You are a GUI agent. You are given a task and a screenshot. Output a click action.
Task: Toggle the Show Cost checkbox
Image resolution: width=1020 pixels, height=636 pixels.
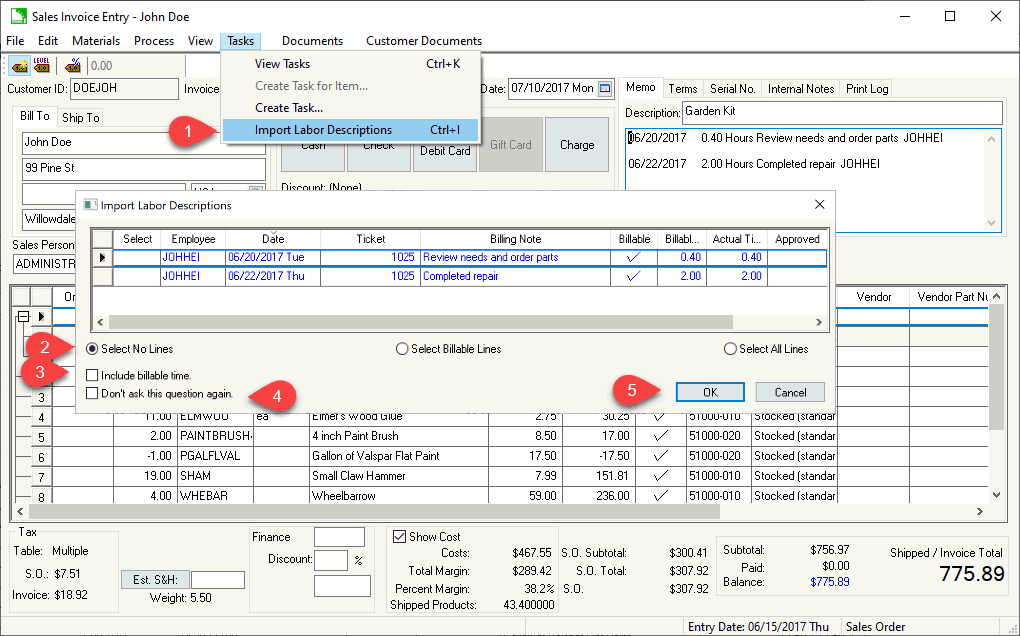click(400, 537)
